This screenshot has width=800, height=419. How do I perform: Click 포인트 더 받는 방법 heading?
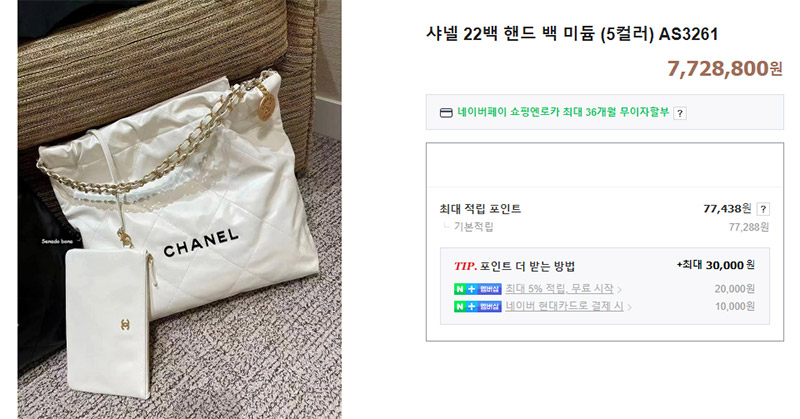(x=527, y=266)
